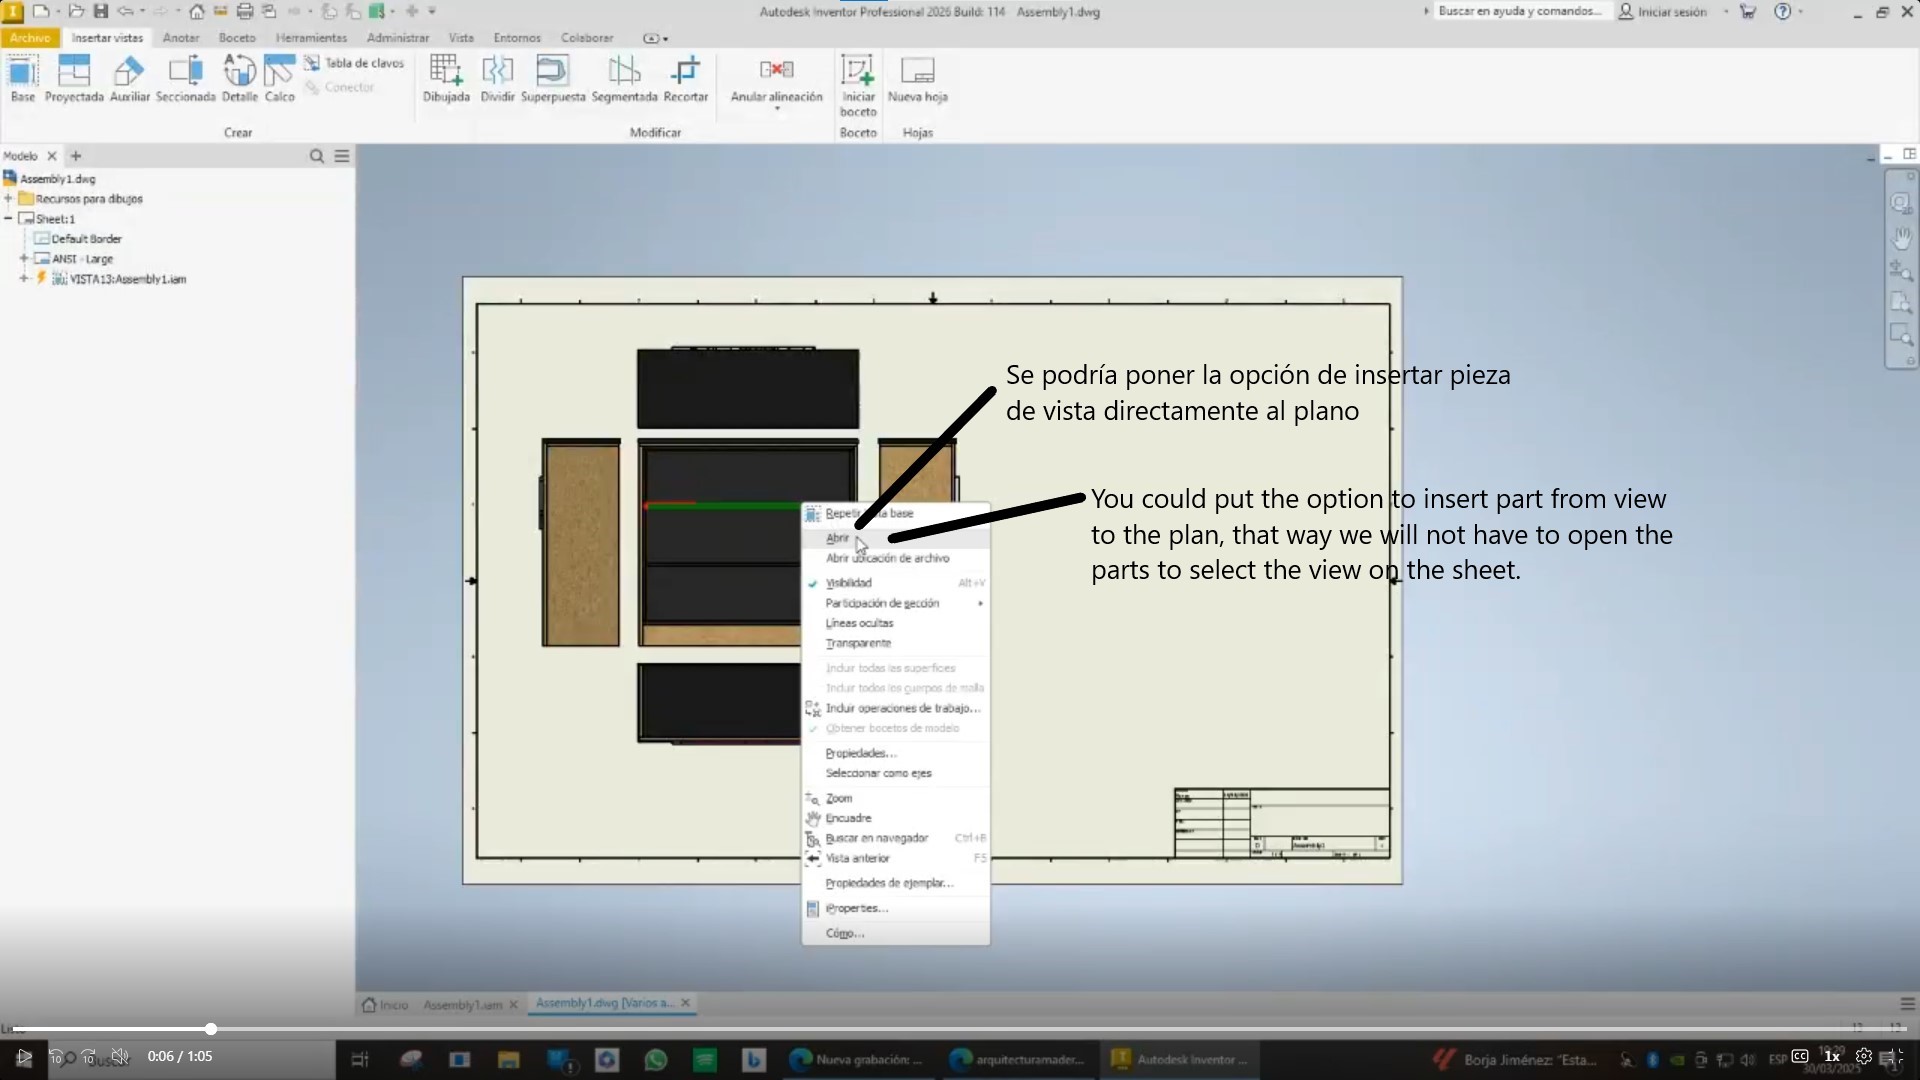The image size is (1920, 1080).
Task: Toggle Visibilidad in the context menu
Action: pyautogui.click(x=851, y=582)
